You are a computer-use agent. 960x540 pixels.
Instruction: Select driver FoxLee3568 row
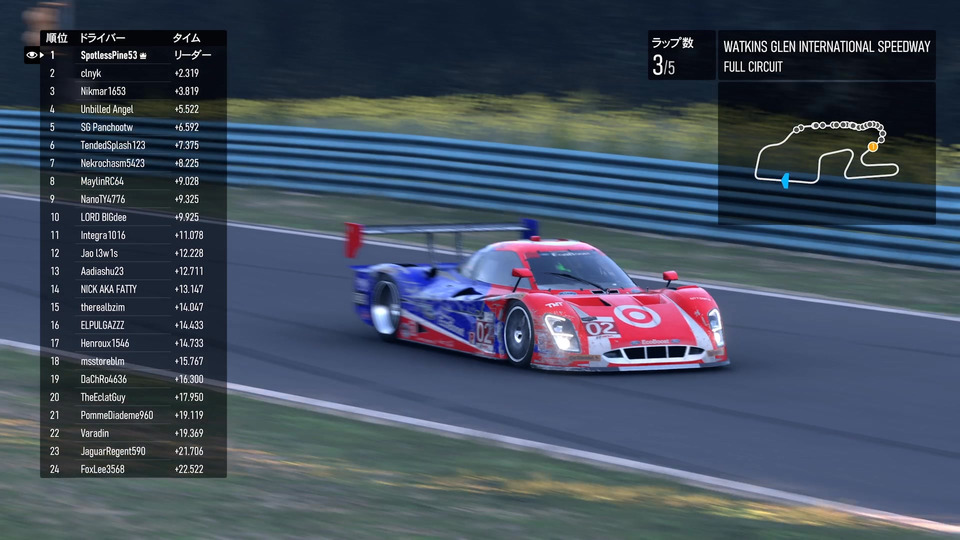(133, 469)
